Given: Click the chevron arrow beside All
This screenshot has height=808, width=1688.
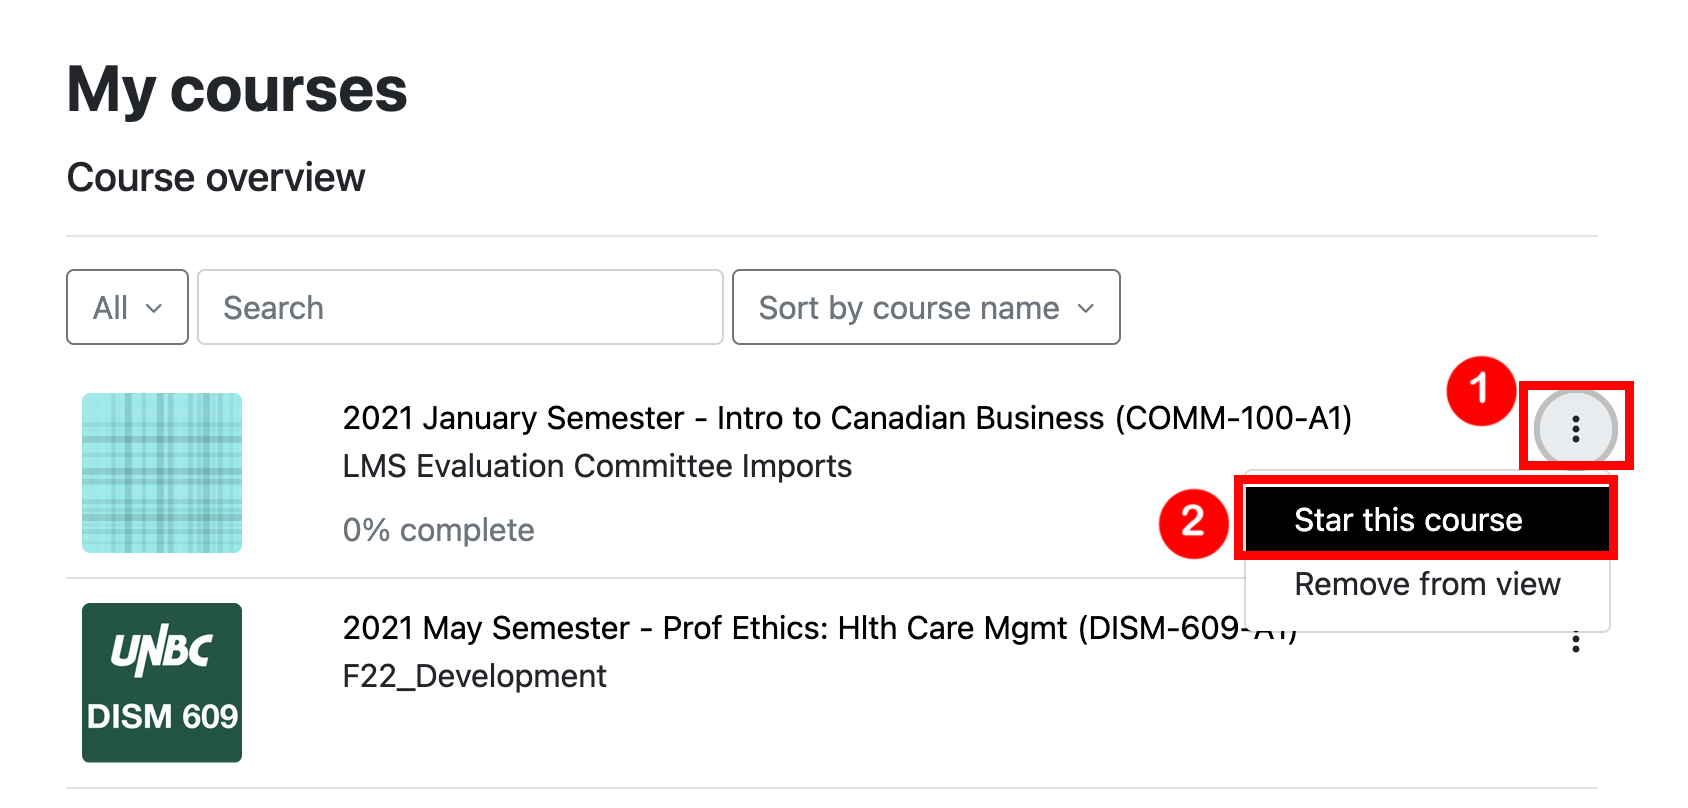Looking at the screenshot, I should pyautogui.click(x=154, y=308).
